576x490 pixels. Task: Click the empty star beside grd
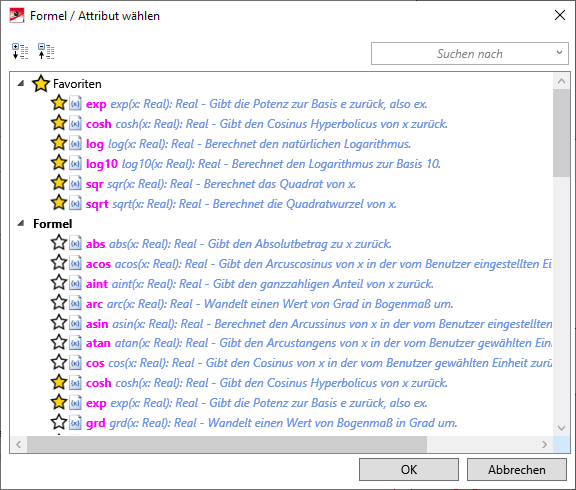click(59, 422)
